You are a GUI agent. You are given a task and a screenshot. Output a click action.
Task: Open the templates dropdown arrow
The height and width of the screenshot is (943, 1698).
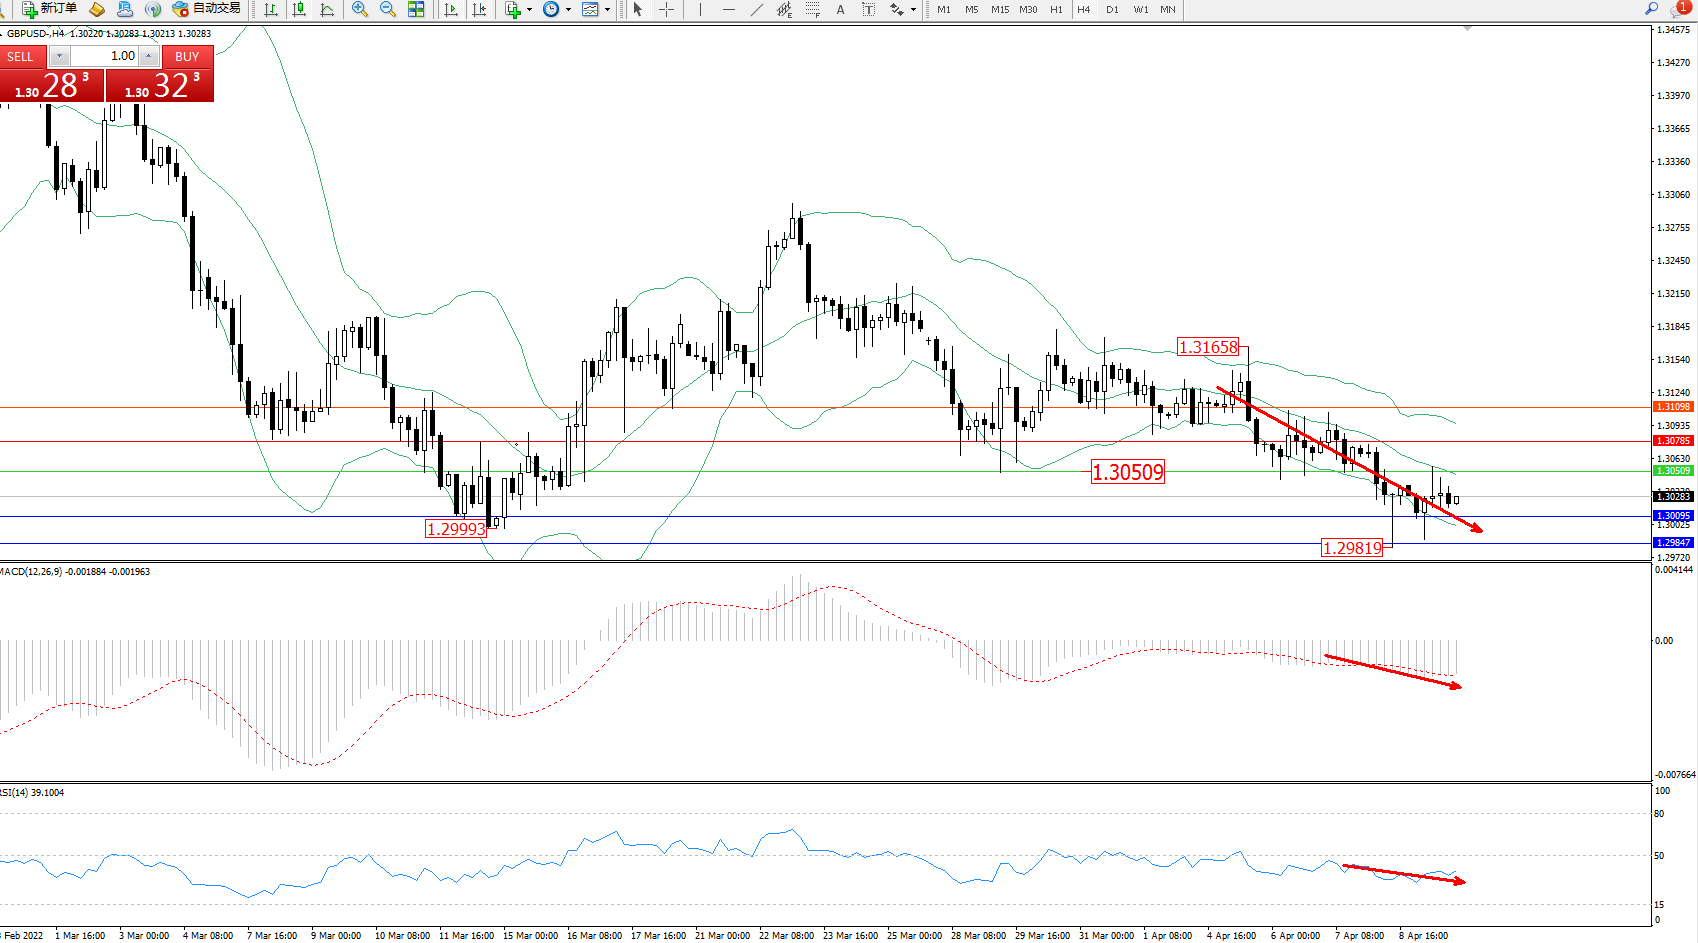[x=607, y=9]
